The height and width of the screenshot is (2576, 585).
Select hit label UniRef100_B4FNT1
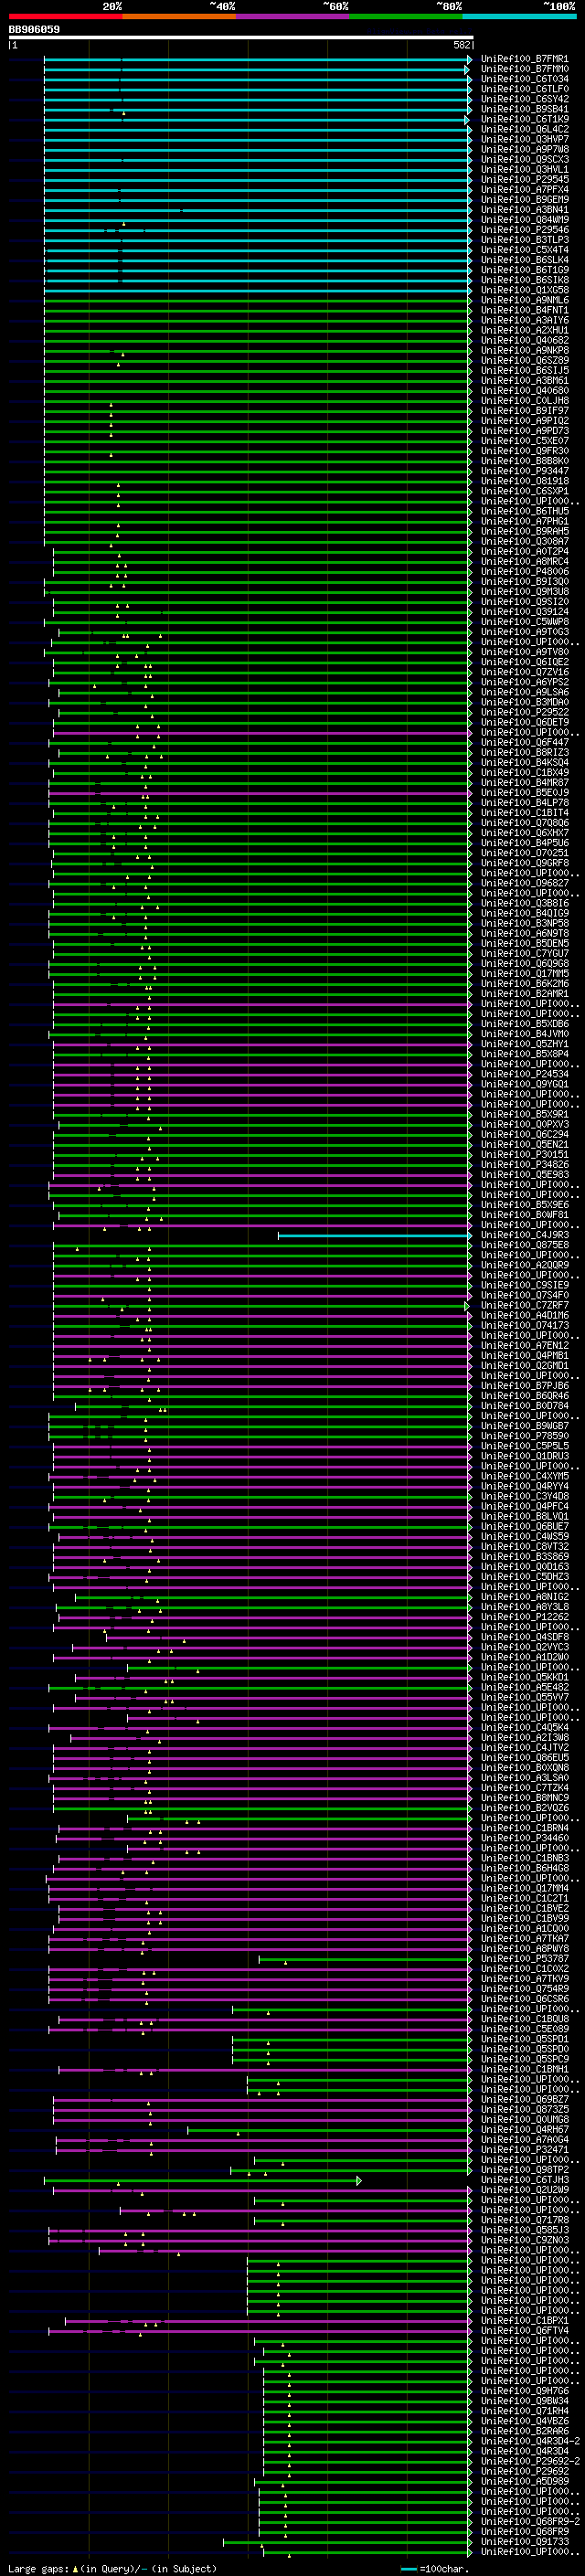point(524,310)
